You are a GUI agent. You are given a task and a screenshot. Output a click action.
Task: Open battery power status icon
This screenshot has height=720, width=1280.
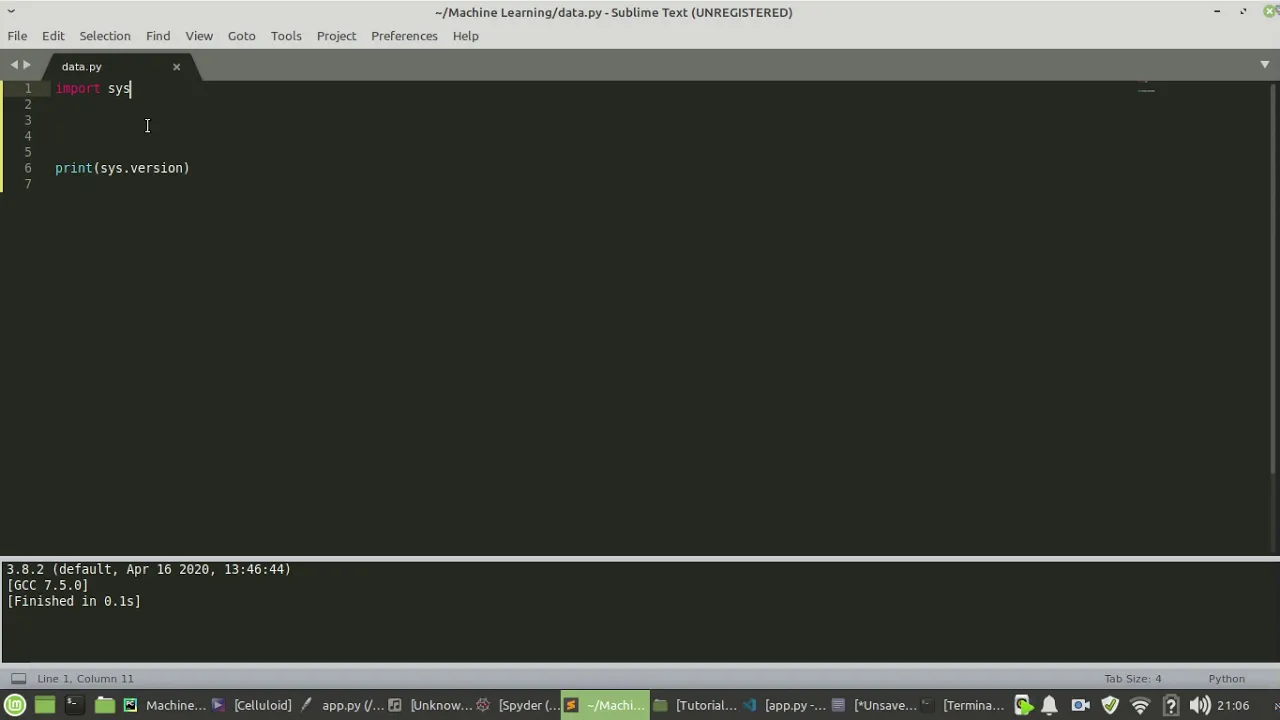[x=1171, y=705]
